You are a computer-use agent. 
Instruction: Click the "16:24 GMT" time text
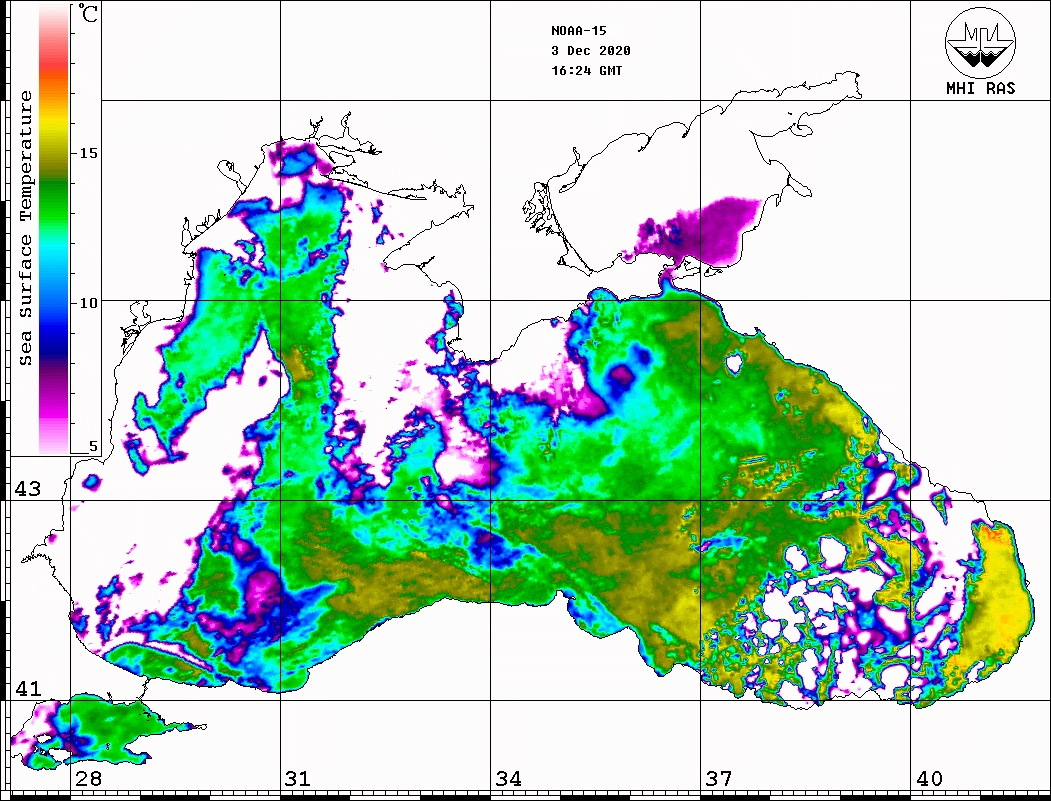point(586,70)
